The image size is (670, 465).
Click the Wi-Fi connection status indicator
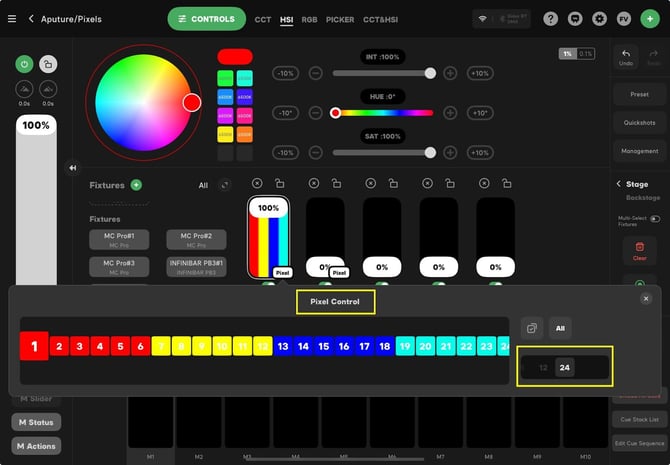(482, 19)
